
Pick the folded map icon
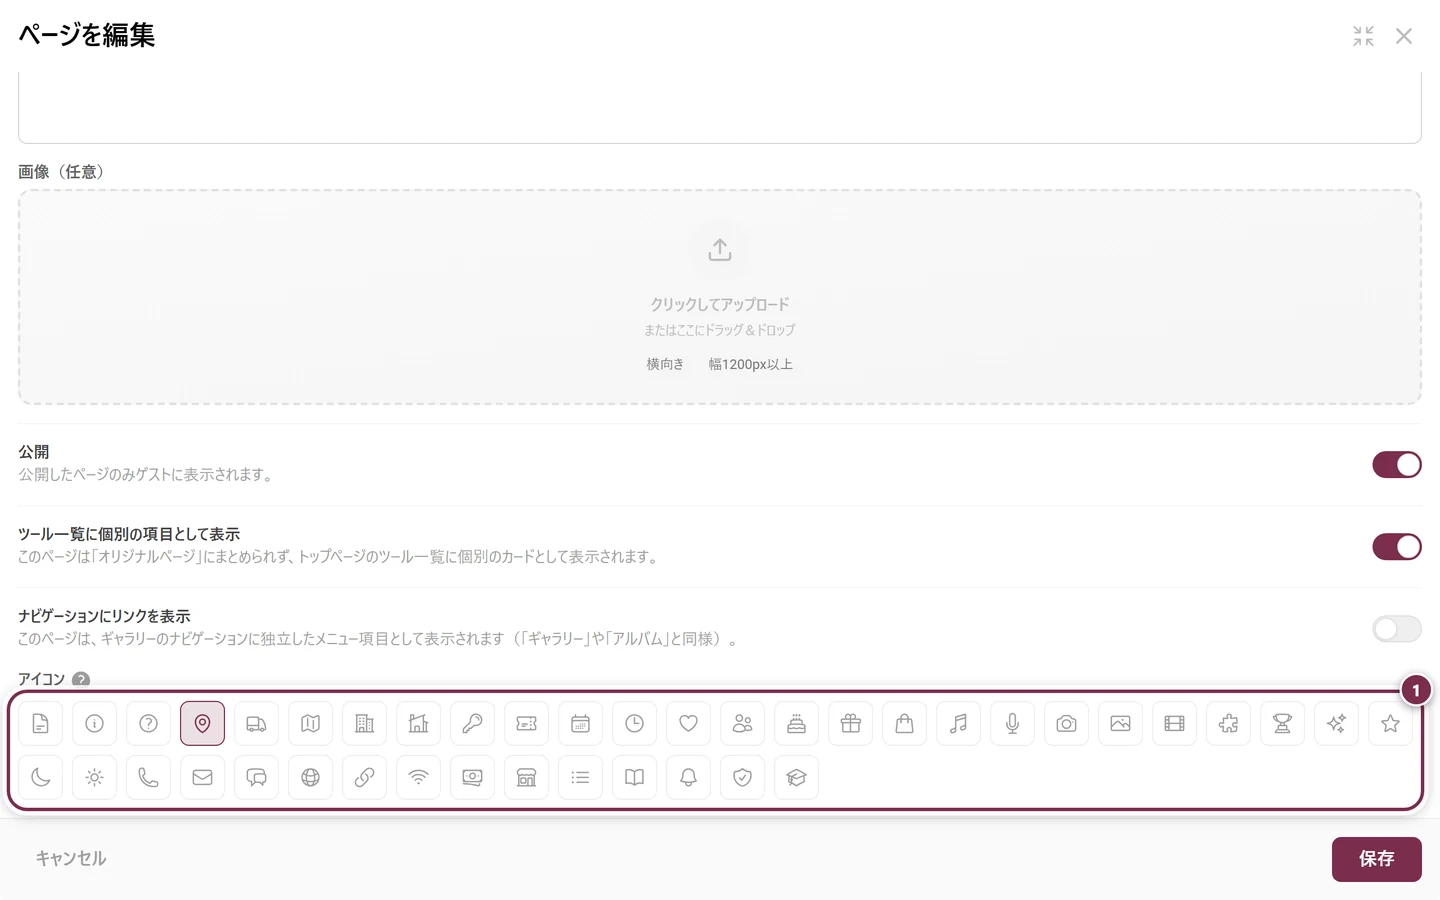[x=310, y=723]
